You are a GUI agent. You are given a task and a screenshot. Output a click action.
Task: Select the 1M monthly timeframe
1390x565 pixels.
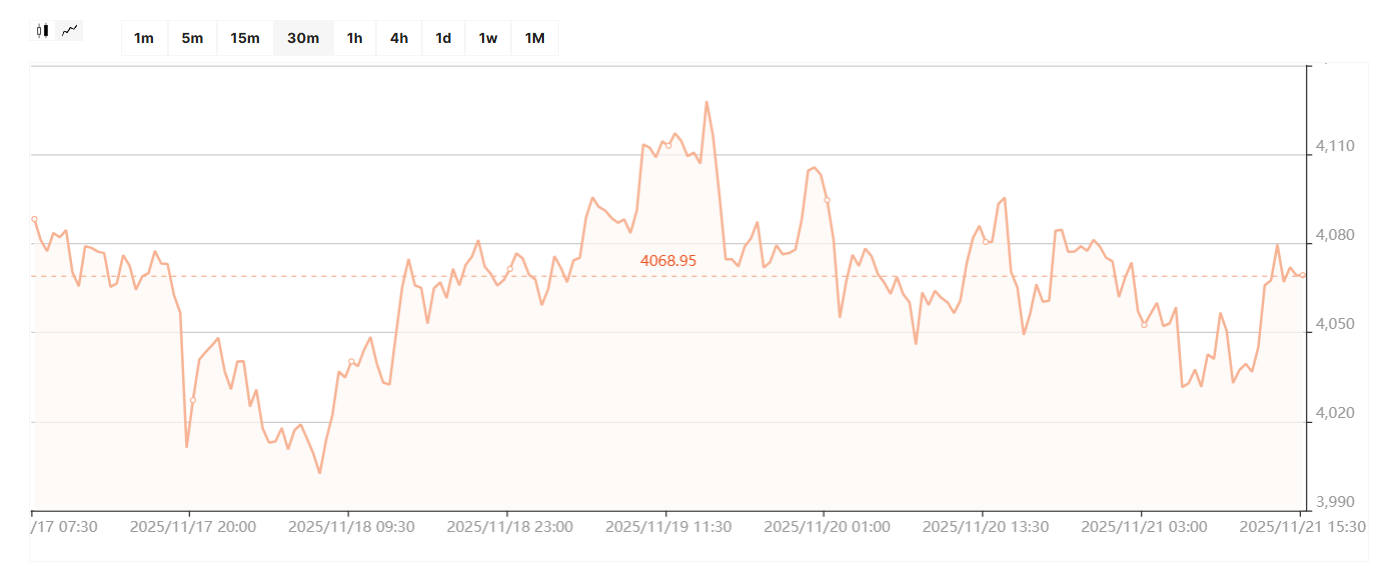535,38
